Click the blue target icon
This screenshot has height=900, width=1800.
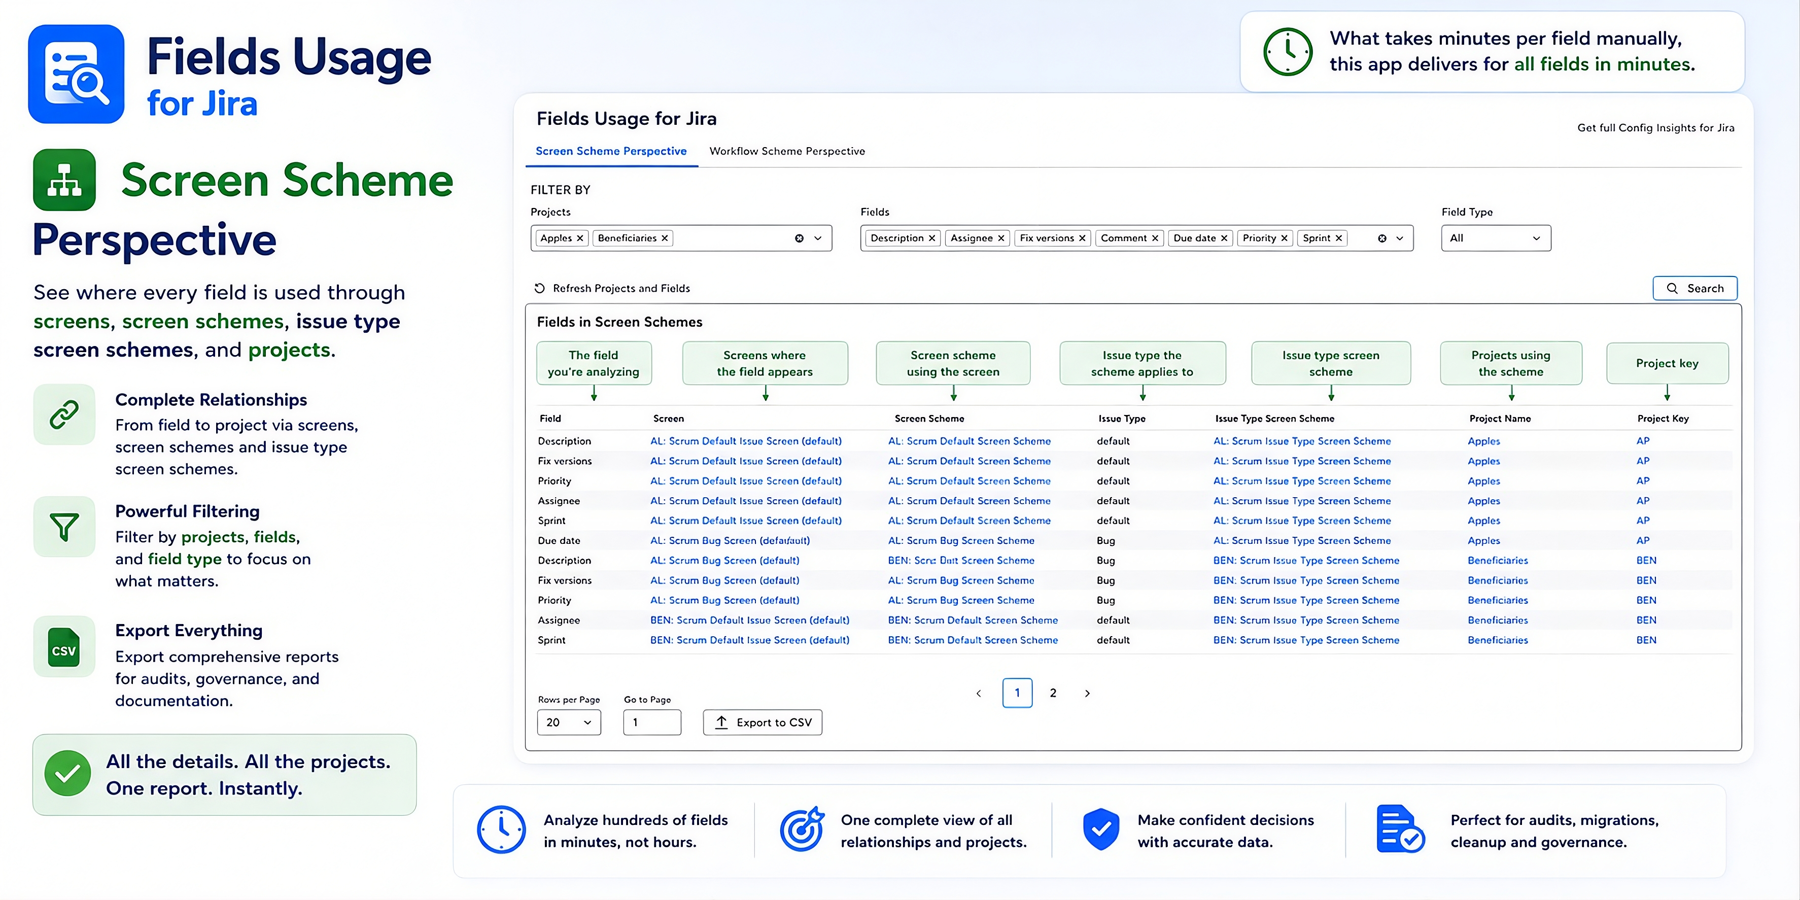click(802, 829)
